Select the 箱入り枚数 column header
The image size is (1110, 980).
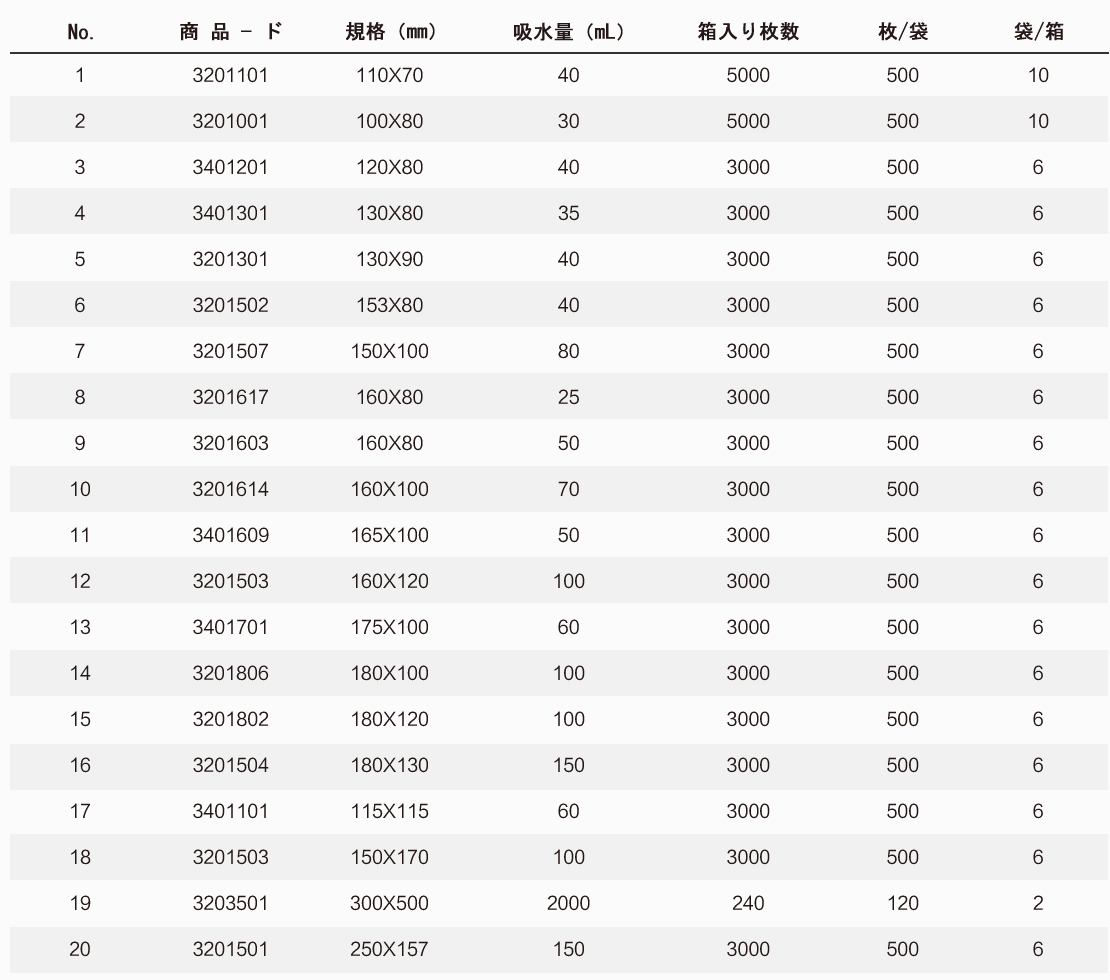(x=748, y=31)
